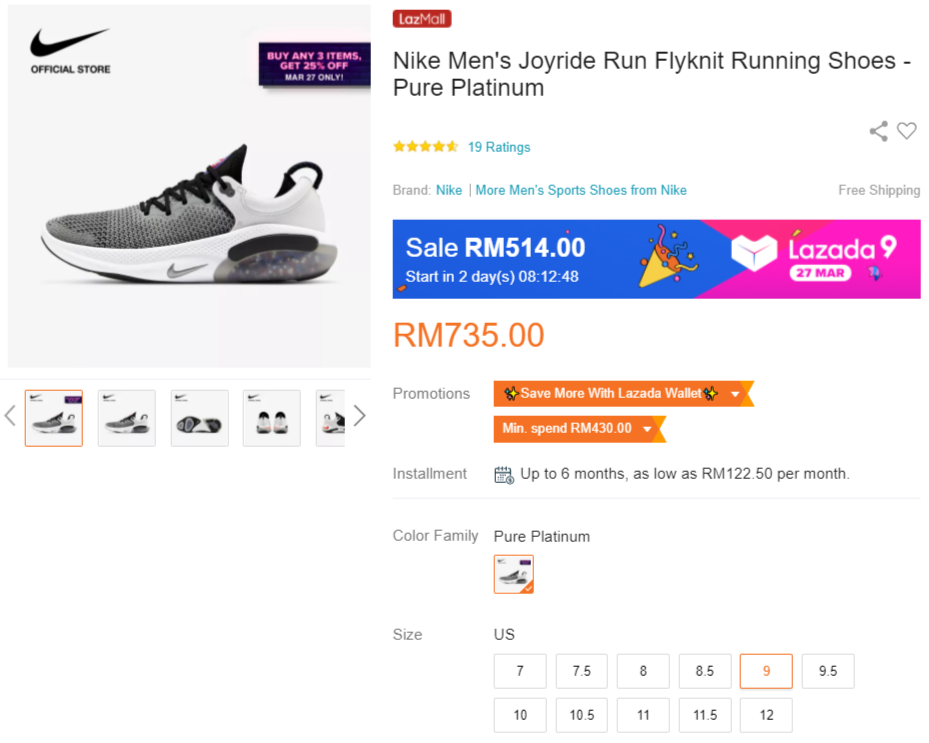This screenshot has height=743, width=929.
Task: Open More Men's Sports Shoes from Nike
Action: [581, 190]
